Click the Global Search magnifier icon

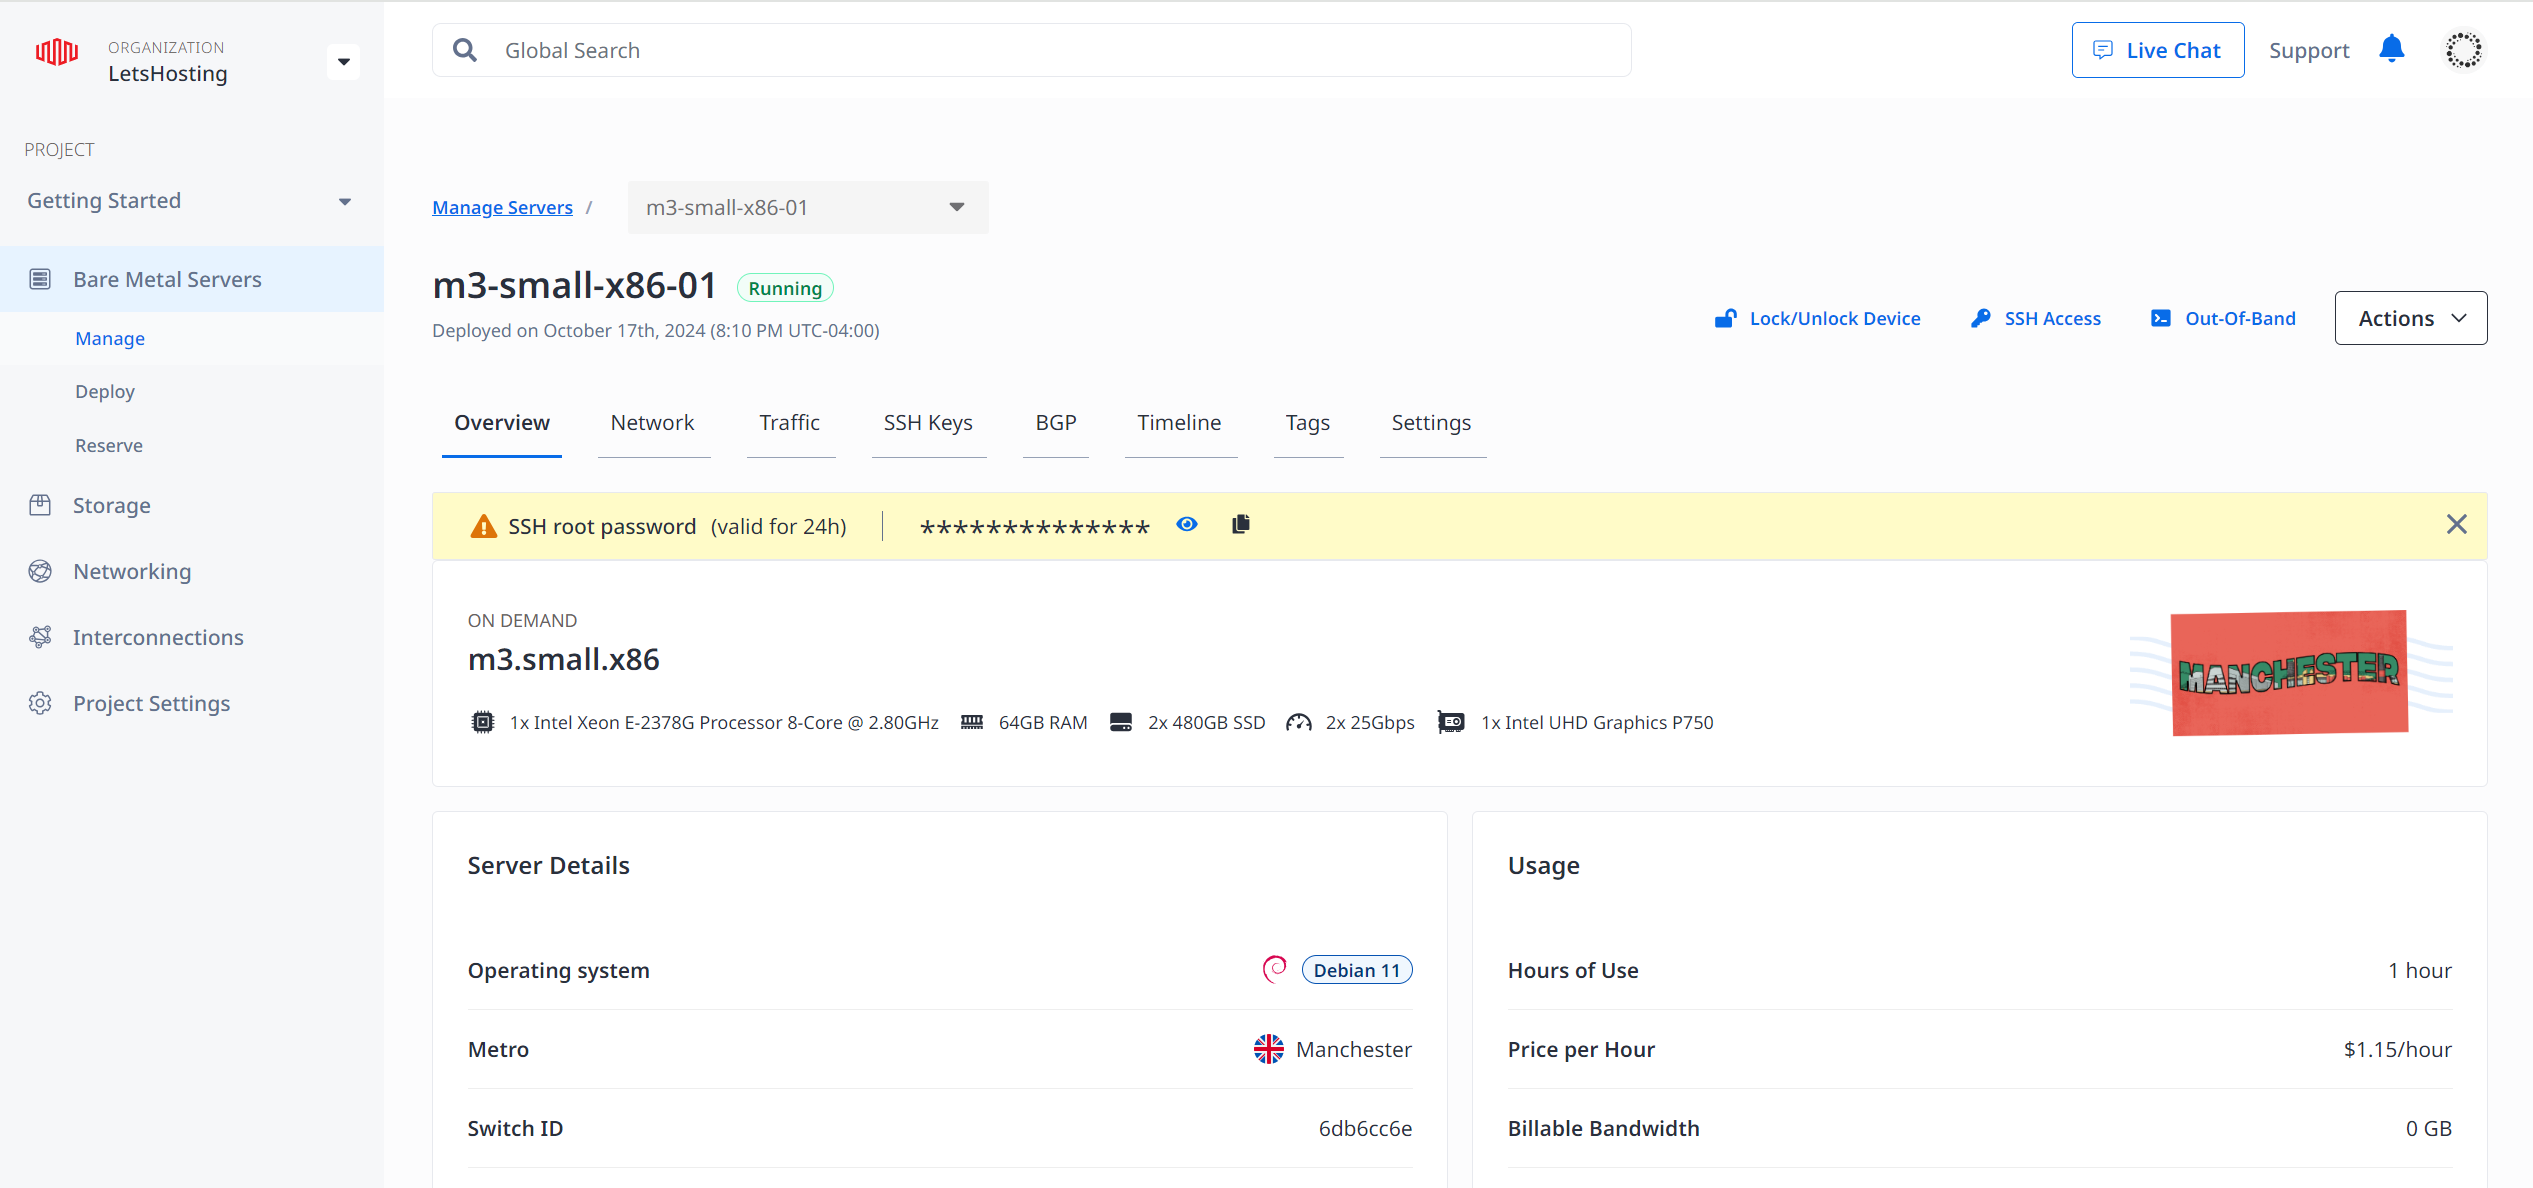click(465, 50)
